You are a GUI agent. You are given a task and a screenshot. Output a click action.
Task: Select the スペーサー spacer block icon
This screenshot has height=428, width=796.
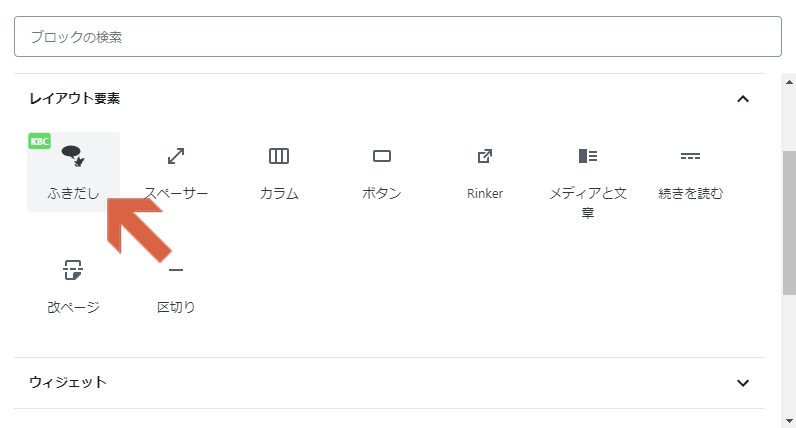point(176,156)
